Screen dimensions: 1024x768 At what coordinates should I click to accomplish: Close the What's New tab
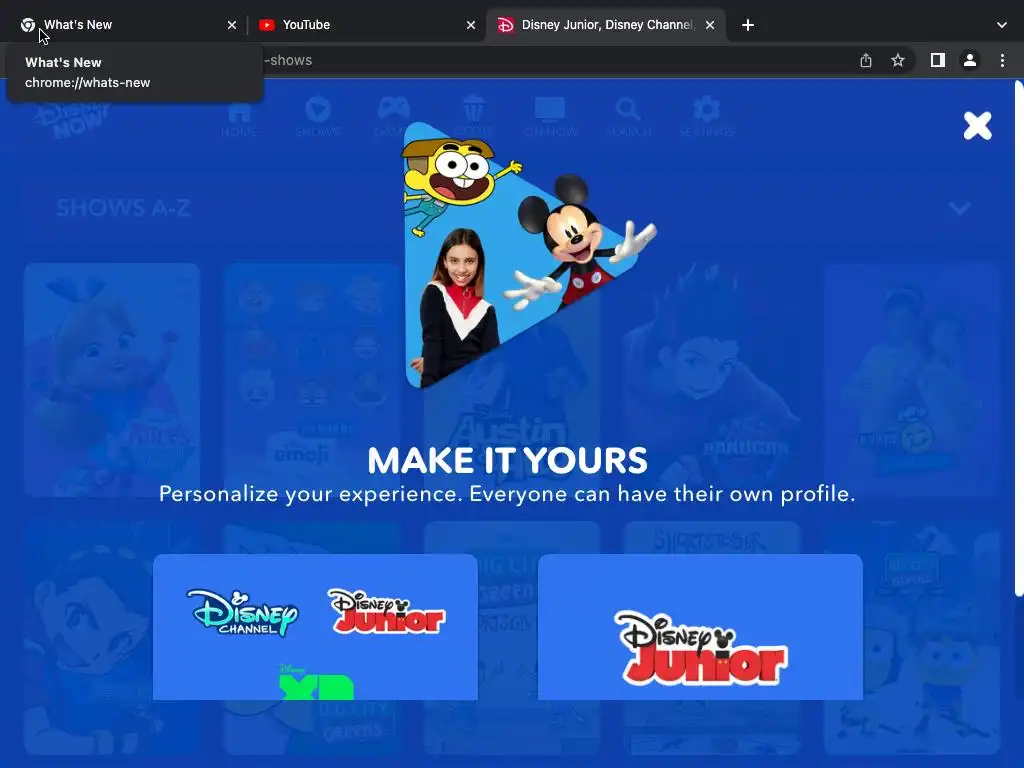(232, 25)
